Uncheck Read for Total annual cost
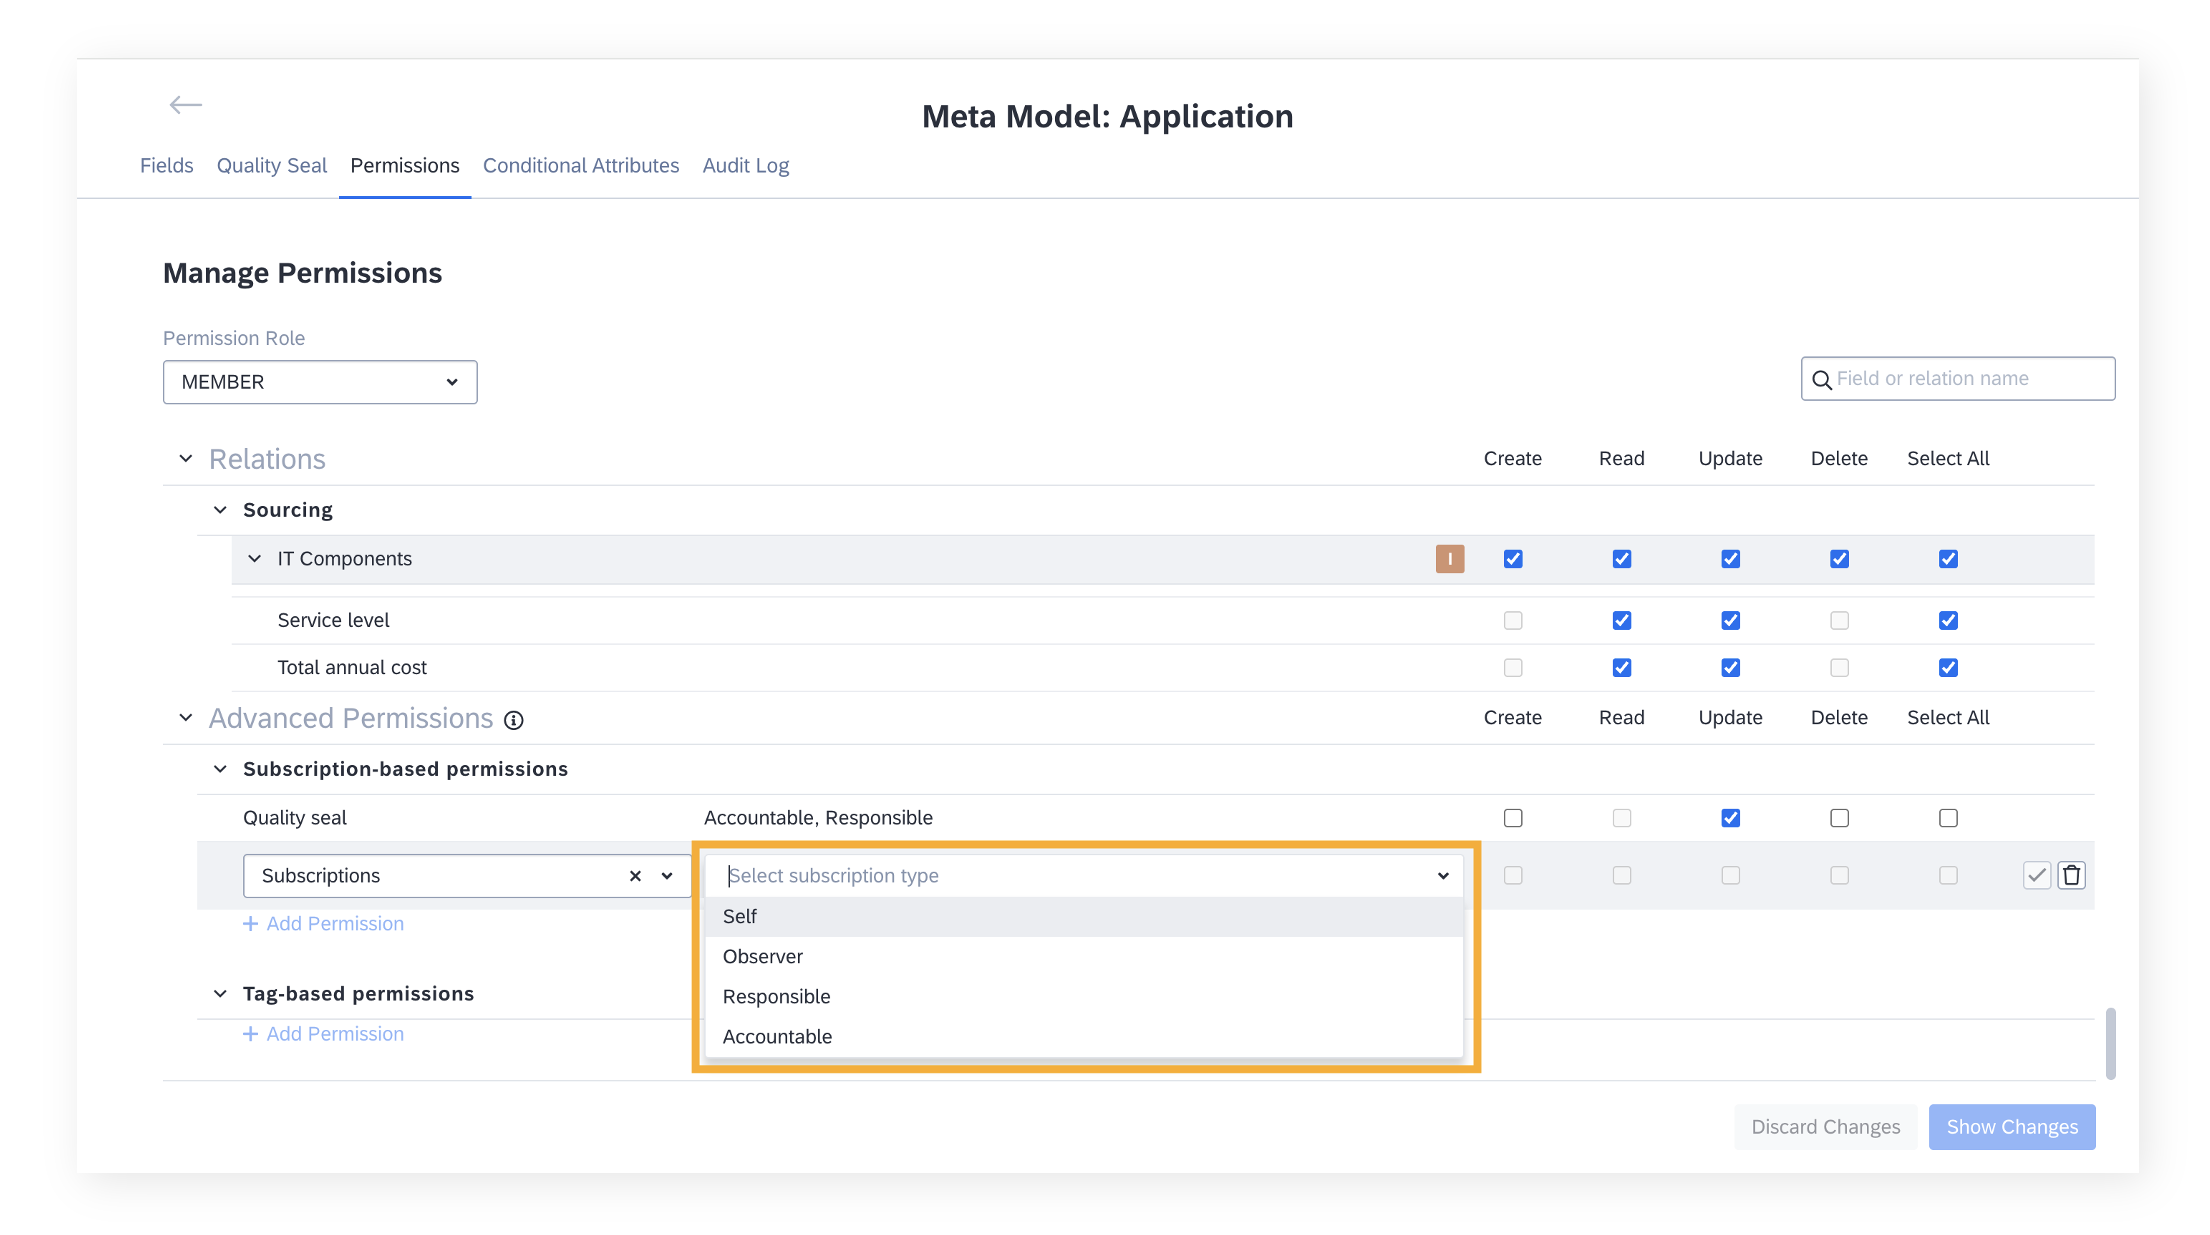The image size is (2210, 1235). click(1622, 668)
